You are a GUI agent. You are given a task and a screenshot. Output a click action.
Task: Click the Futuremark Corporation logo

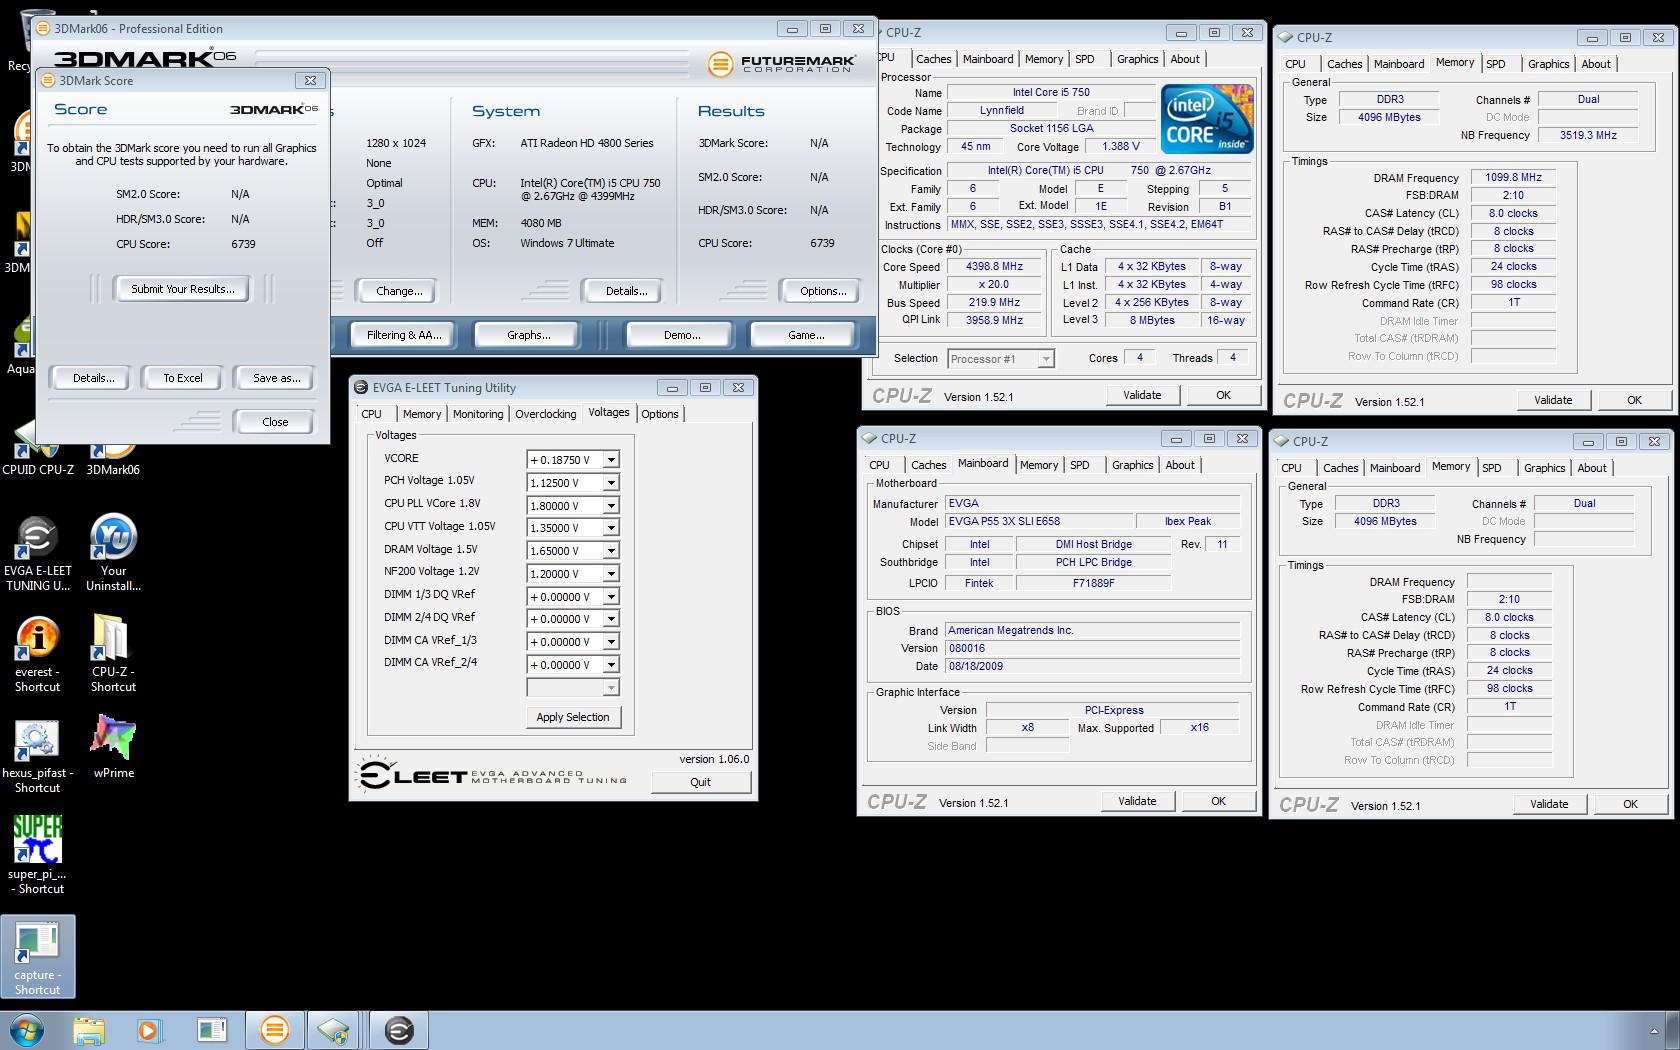782,64
